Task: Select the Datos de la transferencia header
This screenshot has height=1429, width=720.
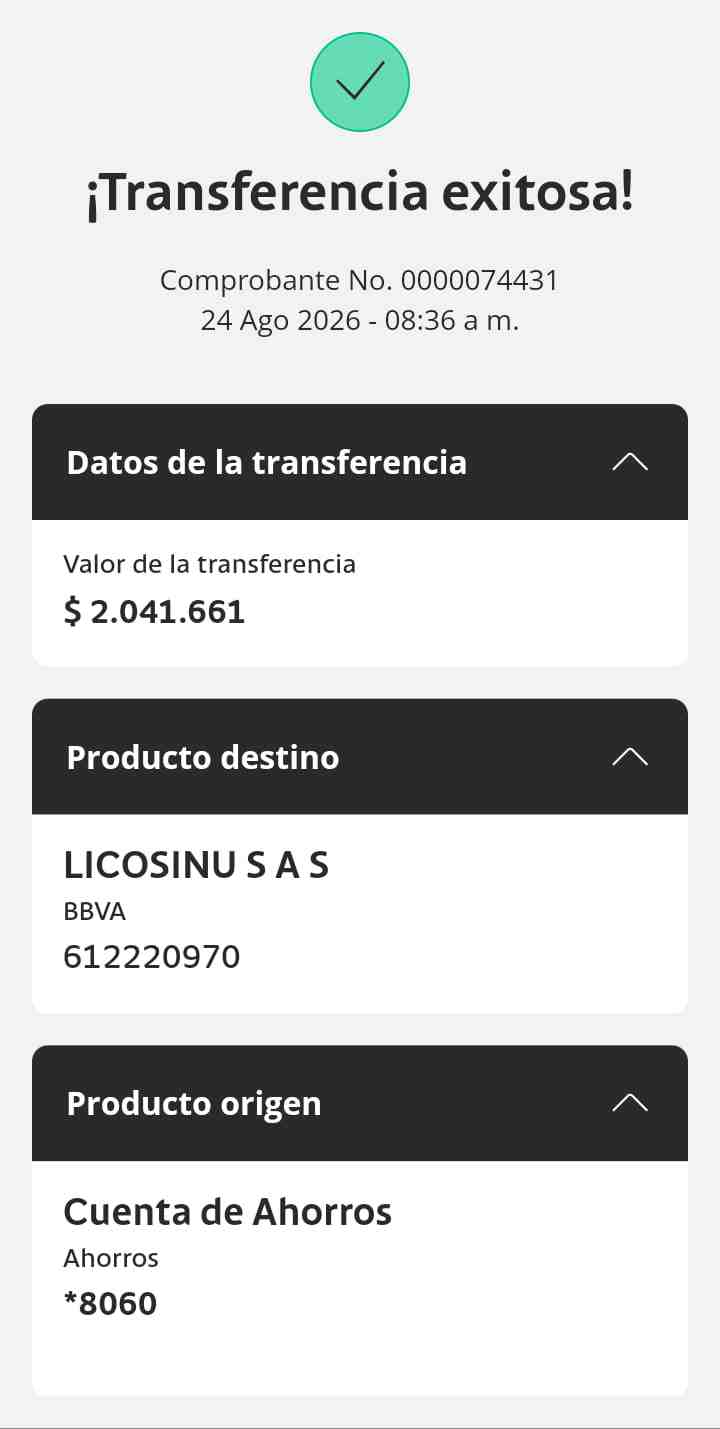Action: coord(360,462)
